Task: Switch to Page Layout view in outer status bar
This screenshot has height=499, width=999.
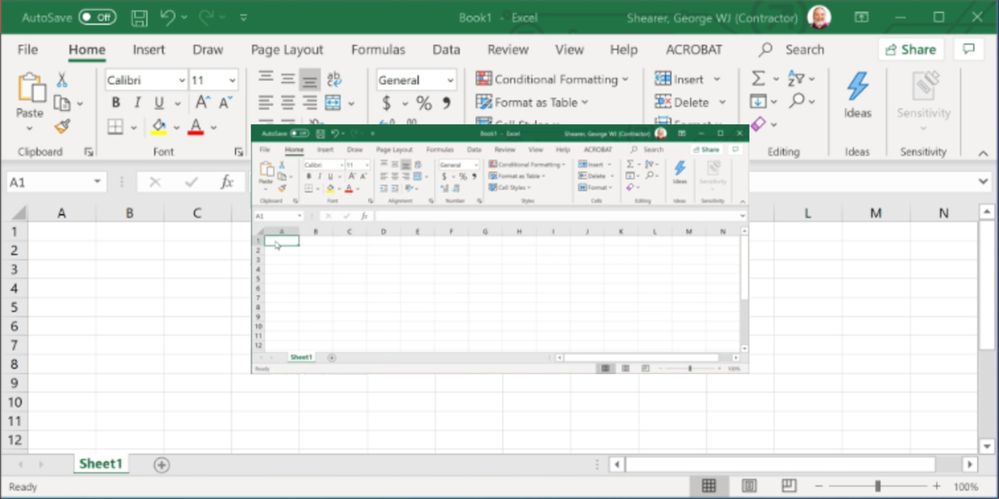Action: [743, 486]
